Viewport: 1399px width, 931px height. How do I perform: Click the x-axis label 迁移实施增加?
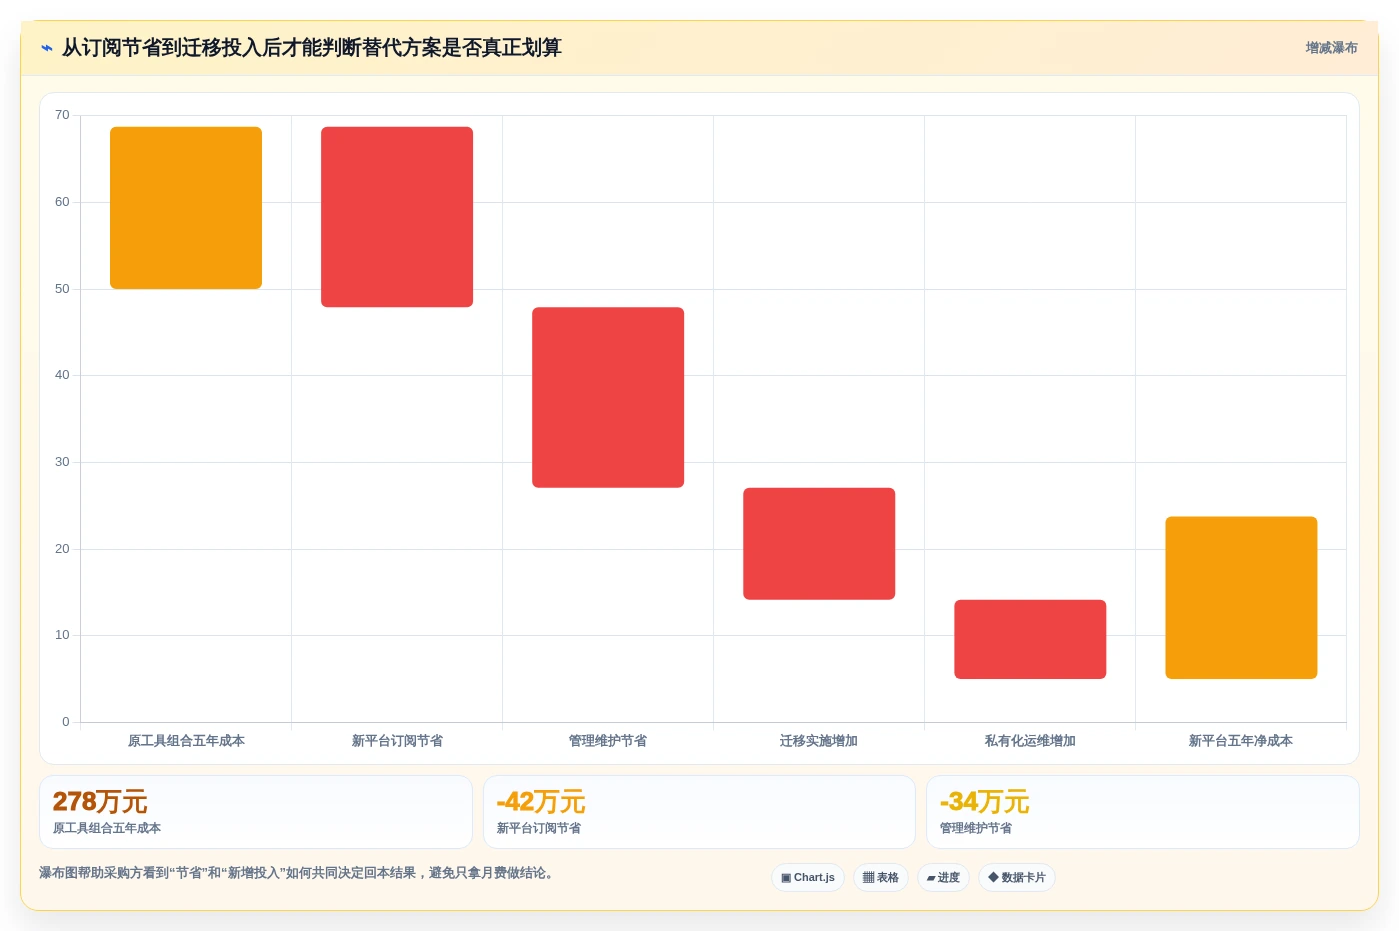point(819,741)
